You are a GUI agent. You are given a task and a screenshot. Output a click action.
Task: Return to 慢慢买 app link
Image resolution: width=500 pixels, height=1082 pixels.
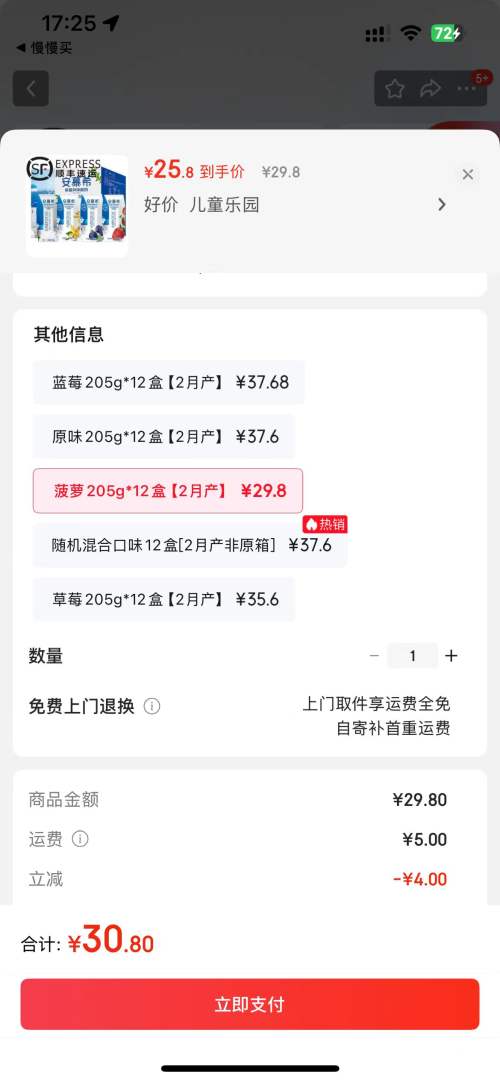(43, 48)
